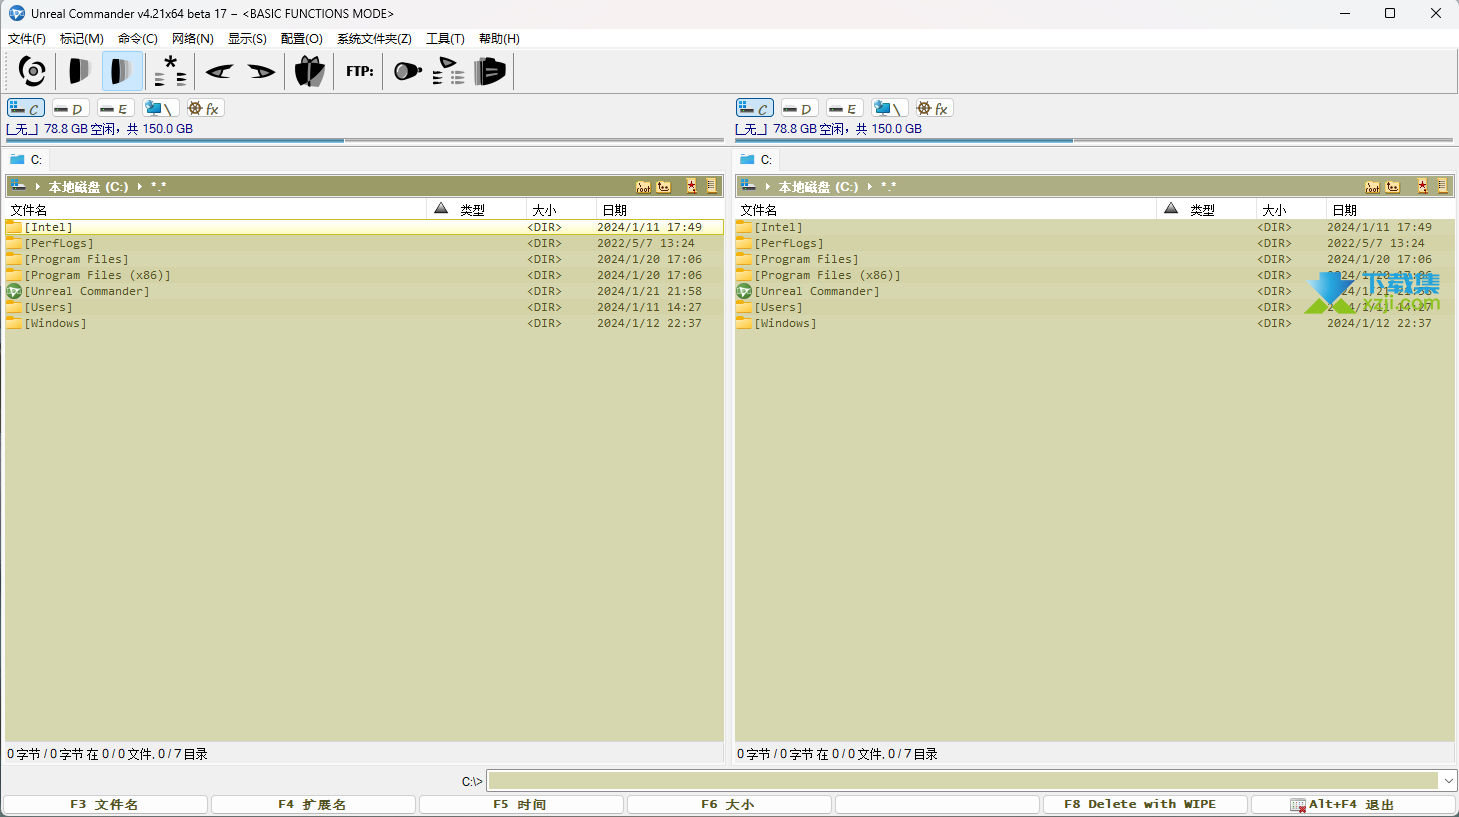Viewport: 1459px width, 817px height.
Task: Click the Alt+F4 退出 button
Action: 1353,805
